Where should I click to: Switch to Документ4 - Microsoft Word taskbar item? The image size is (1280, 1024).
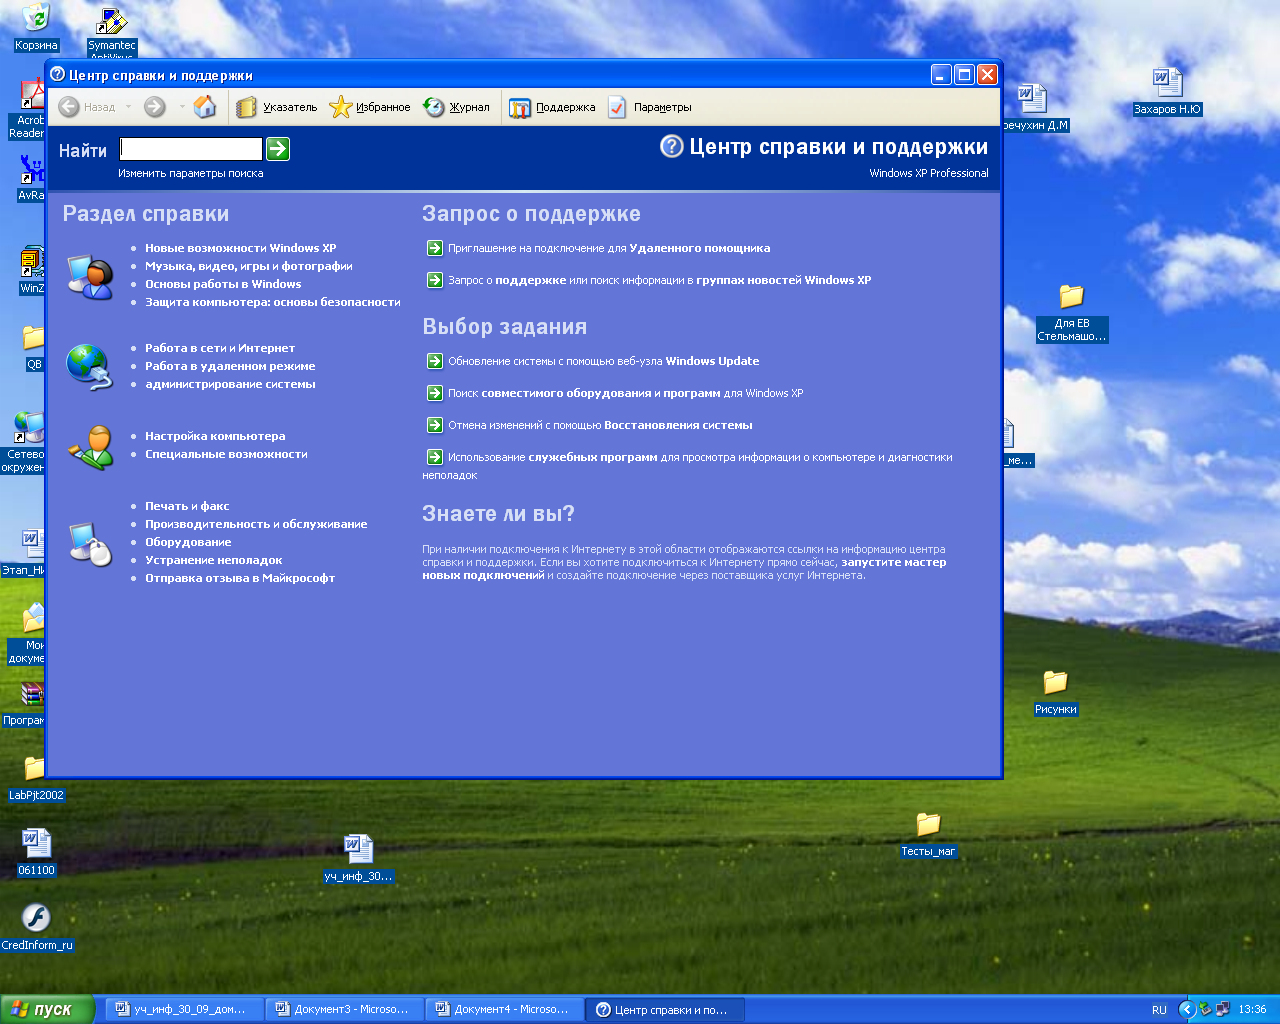(504, 1009)
